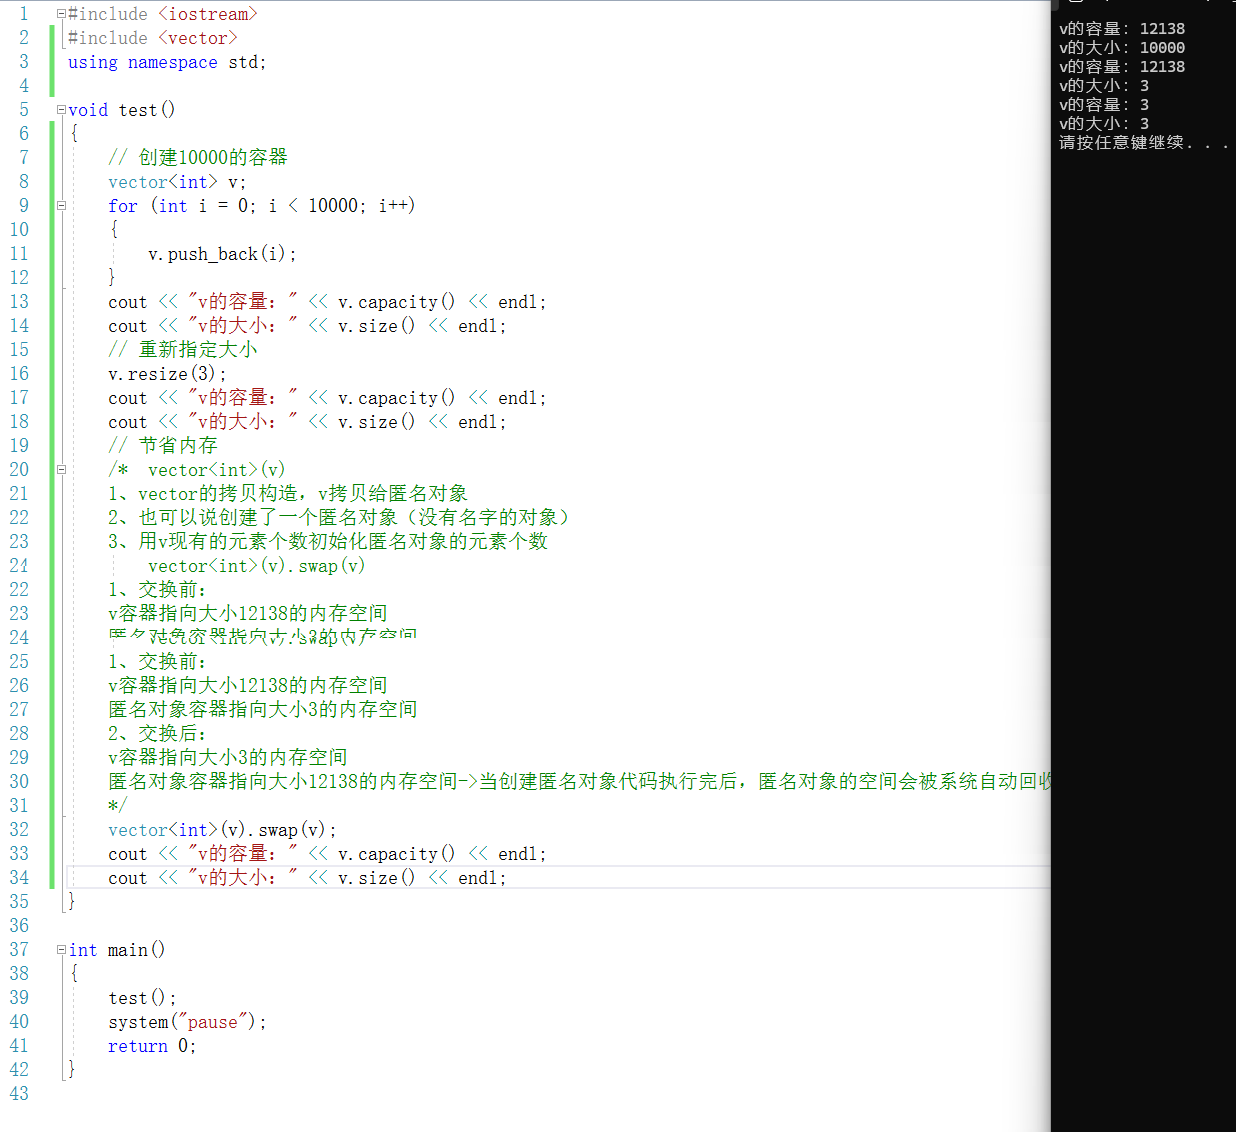Click the cout 'v的容量' statement on line 33
Screen dimensions: 1236x1132
click(x=327, y=854)
